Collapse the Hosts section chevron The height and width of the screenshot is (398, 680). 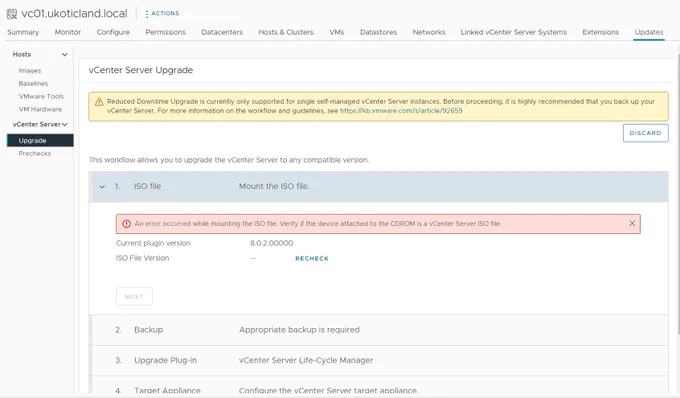pyautogui.click(x=65, y=55)
